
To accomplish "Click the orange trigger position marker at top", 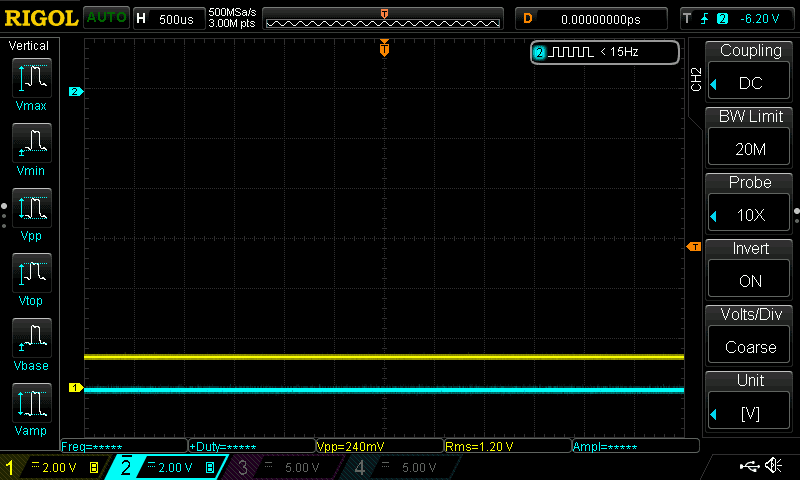I will tap(384, 48).
